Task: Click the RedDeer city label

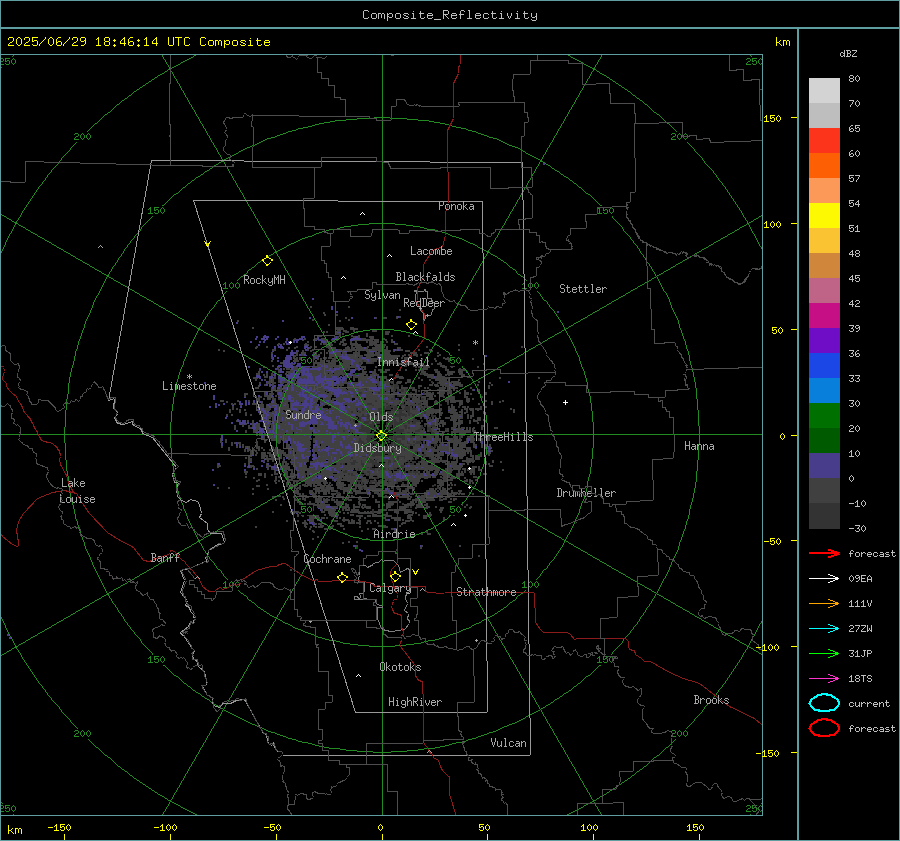Action: (x=424, y=303)
